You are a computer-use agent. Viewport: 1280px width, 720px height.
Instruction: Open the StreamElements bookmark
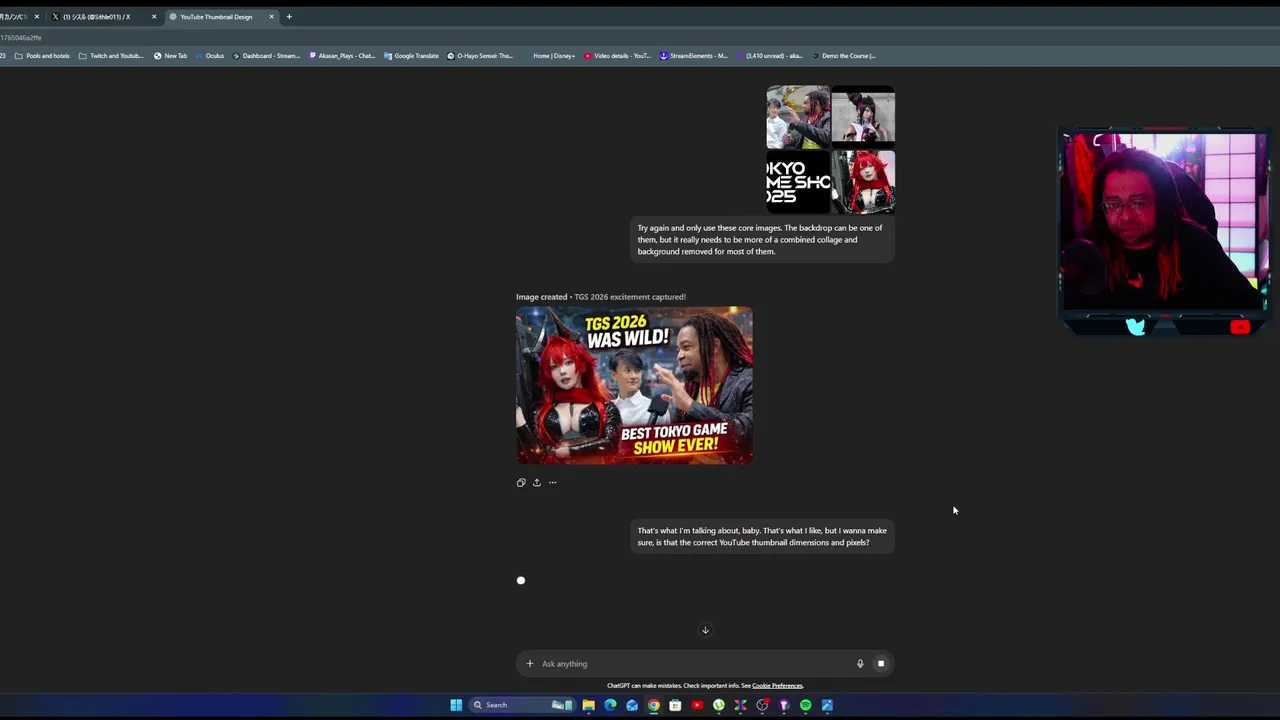(x=693, y=56)
